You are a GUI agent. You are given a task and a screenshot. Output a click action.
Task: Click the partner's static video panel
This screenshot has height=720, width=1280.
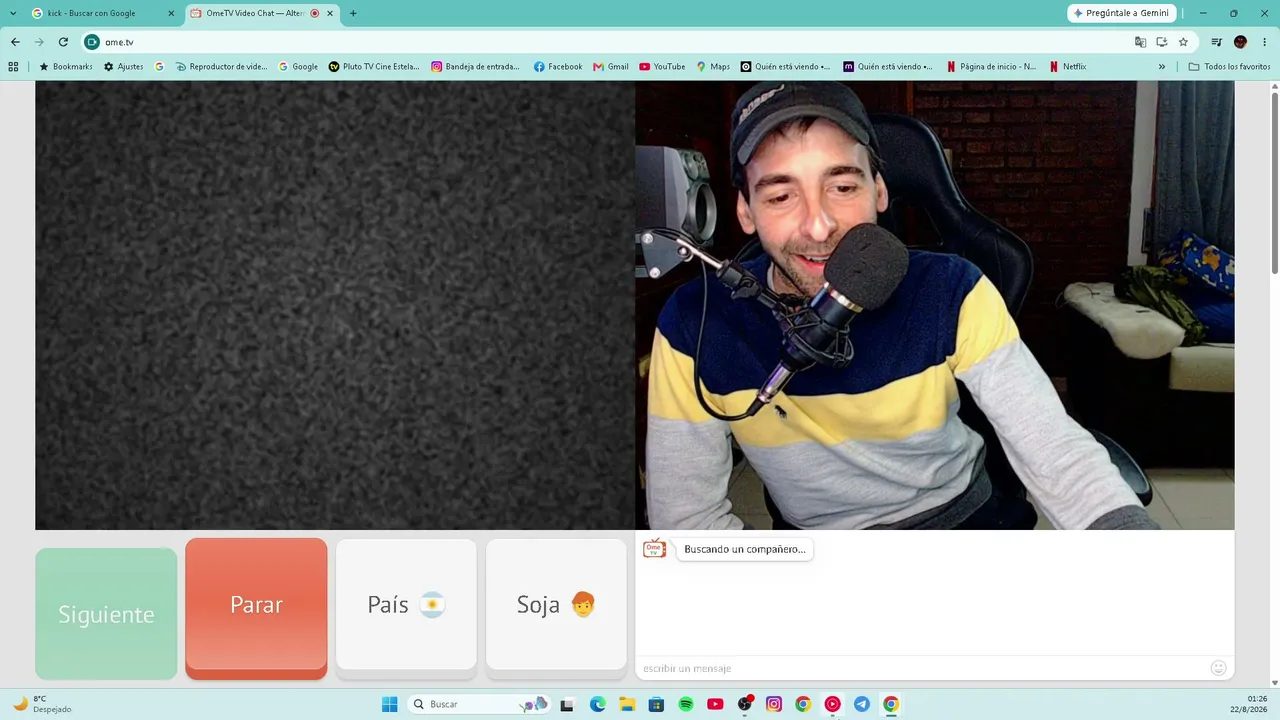click(335, 305)
